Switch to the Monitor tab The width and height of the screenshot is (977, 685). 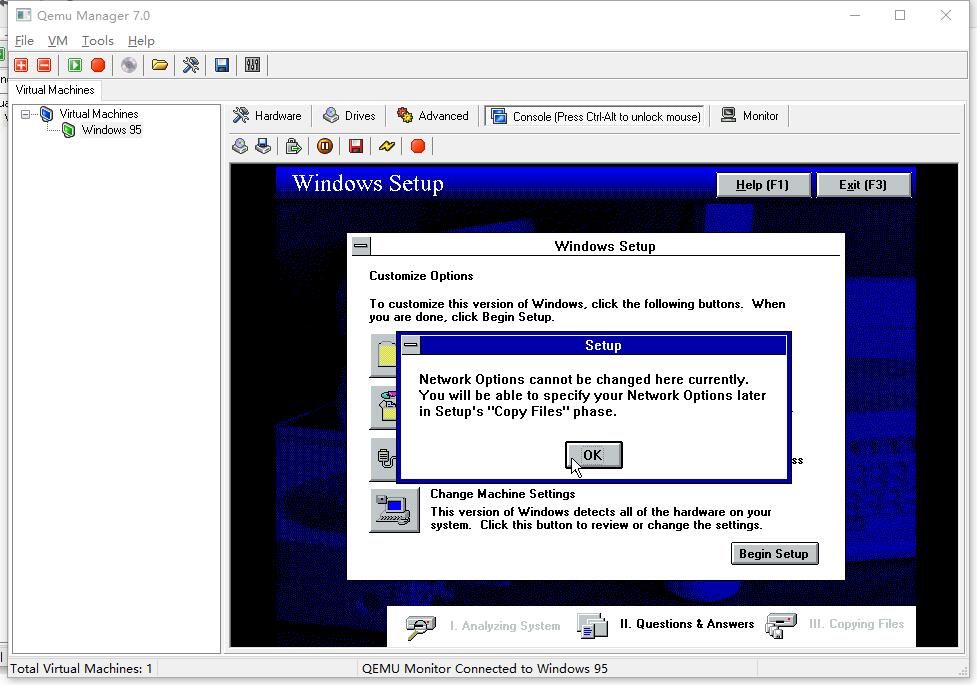click(x=750, y=116)
